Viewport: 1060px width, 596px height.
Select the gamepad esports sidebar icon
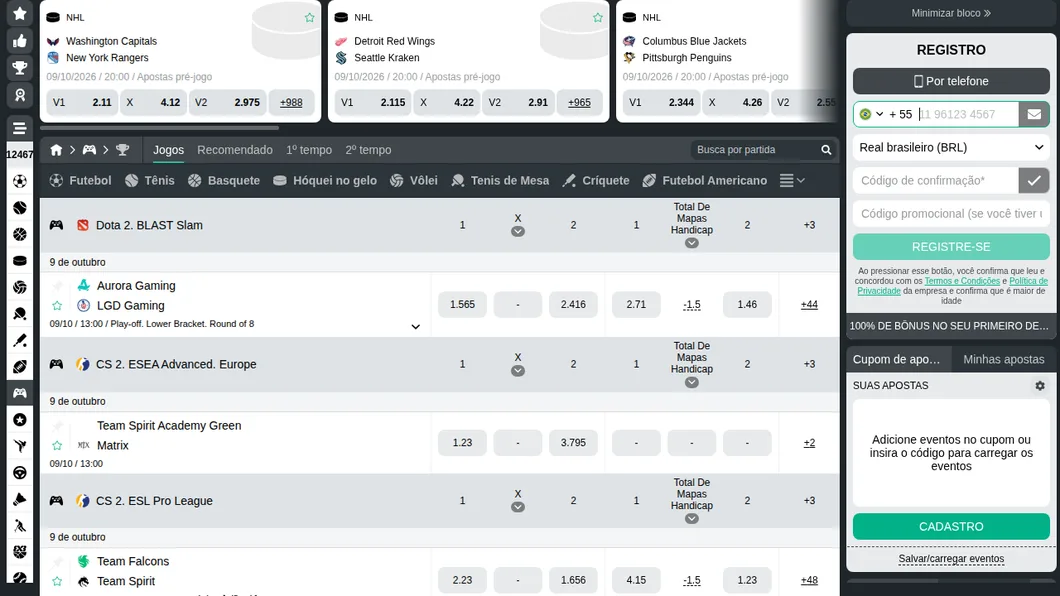[x=20, y=393]
